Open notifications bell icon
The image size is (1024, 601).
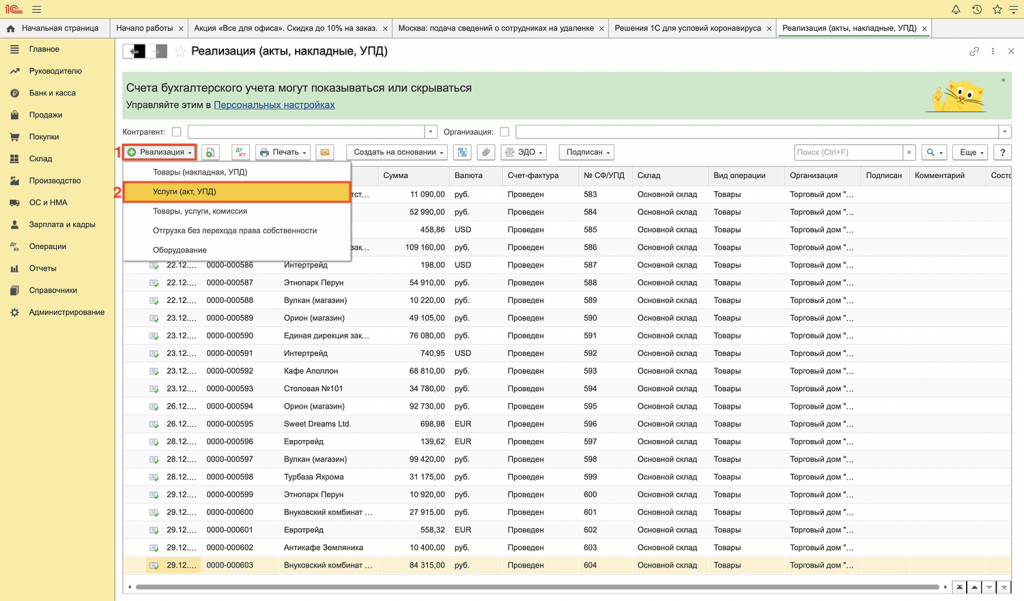[956, 9]
